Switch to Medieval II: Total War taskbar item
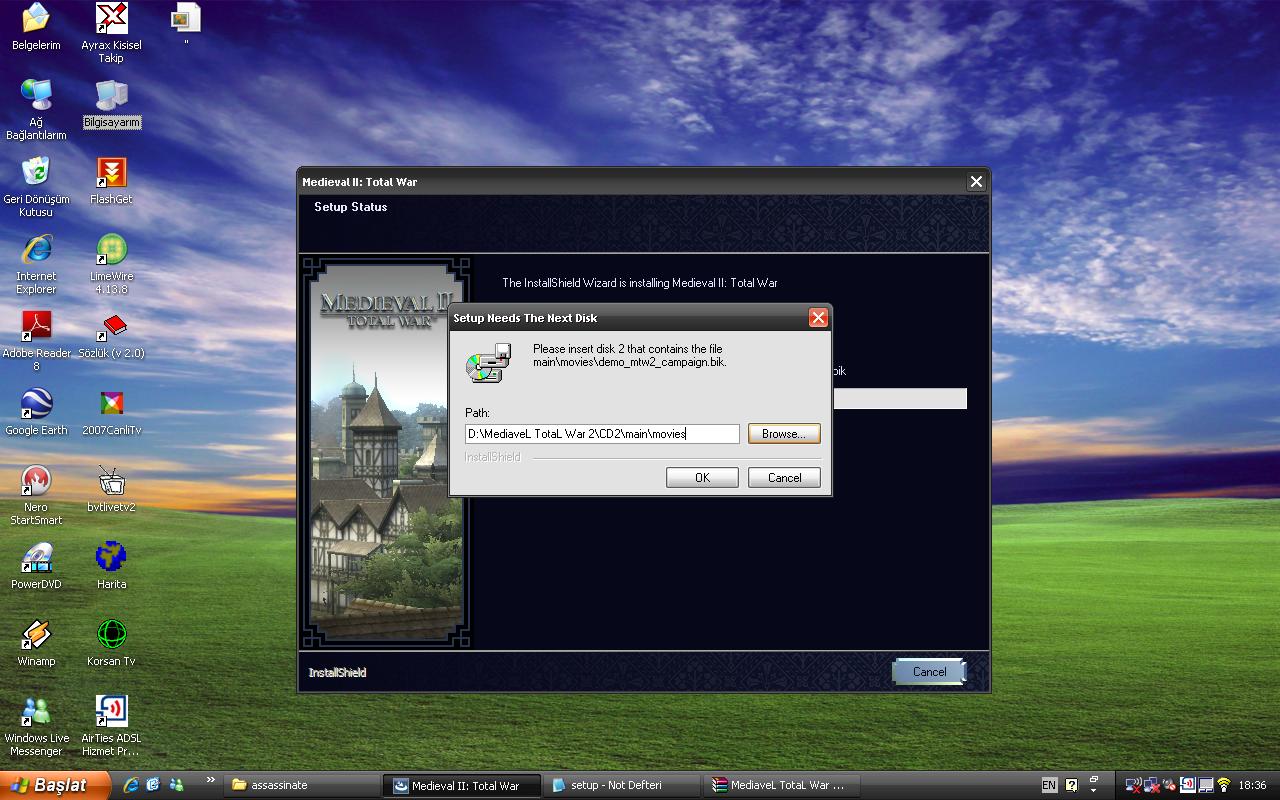The width and height of the screenshot is (1280, 800). pos(462,785)
